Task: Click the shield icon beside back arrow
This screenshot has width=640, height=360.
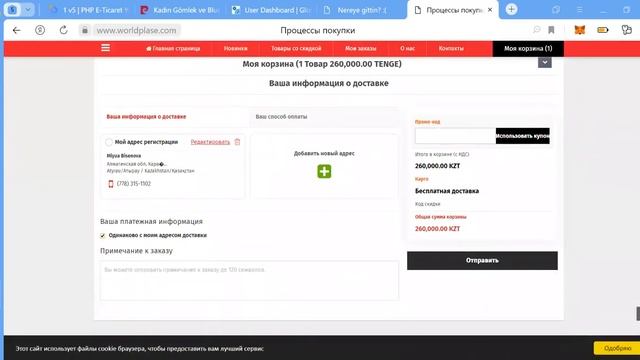Action: (40, 30)
